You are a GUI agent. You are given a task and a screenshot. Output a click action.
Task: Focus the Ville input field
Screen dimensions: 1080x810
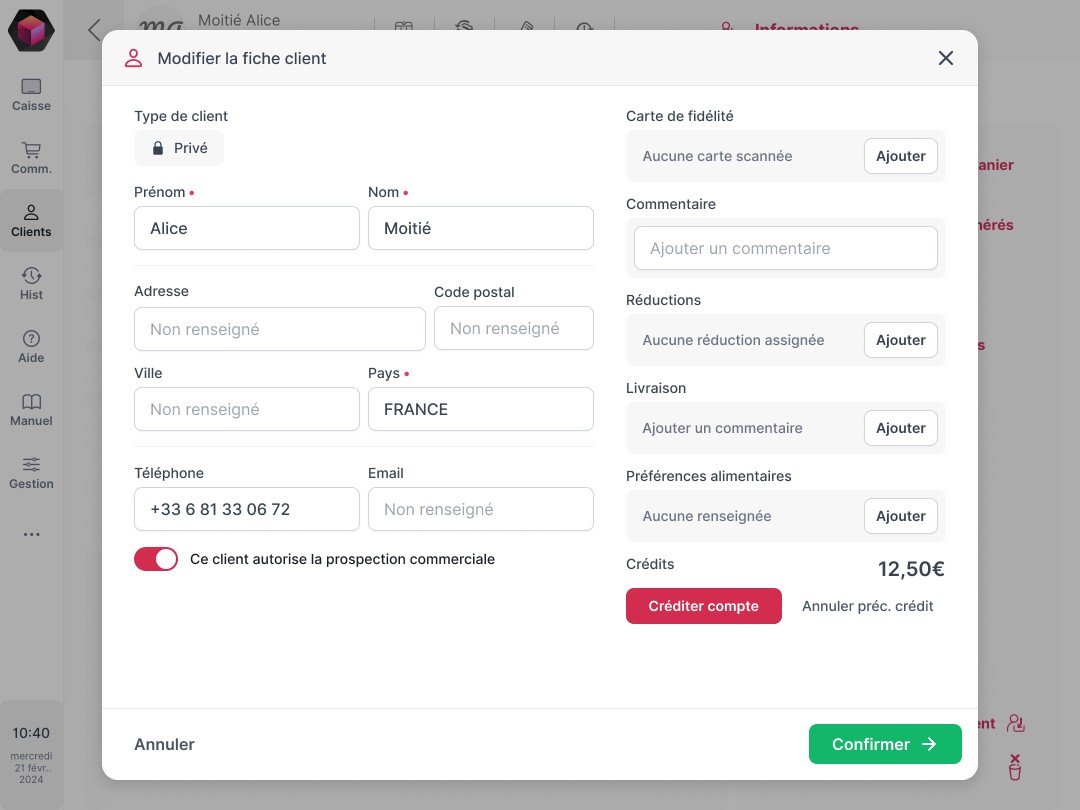pyautogui.click(x=247, y=409)
